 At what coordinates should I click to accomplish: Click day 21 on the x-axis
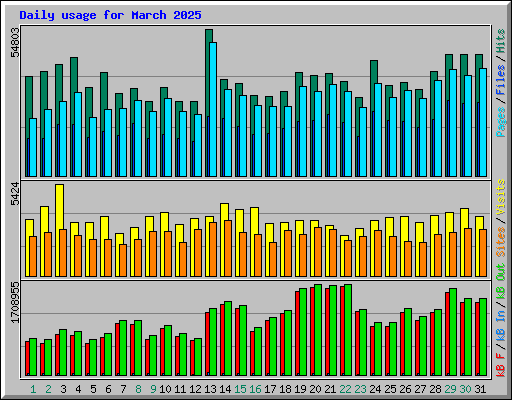pos(330,389)
